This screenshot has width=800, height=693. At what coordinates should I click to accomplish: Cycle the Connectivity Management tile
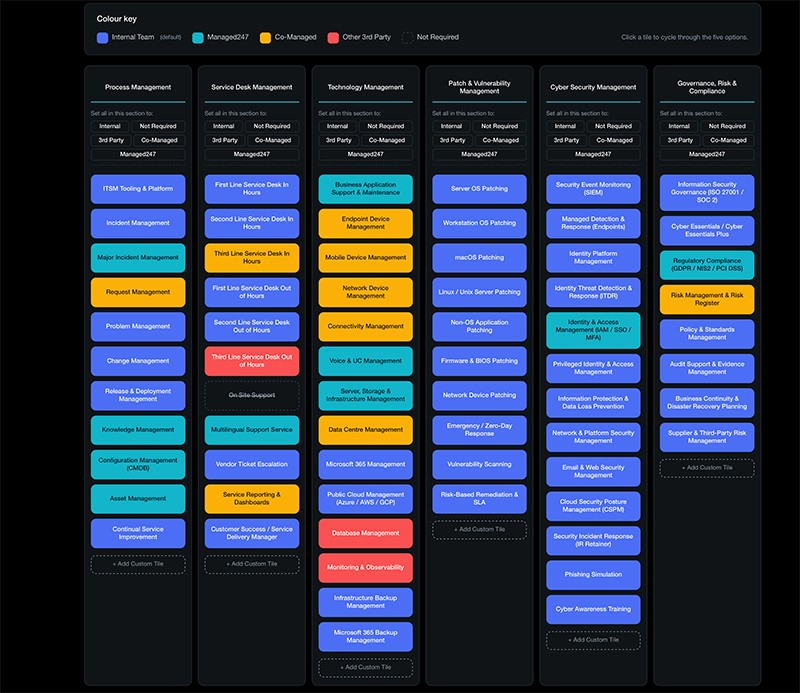(365, 327)
